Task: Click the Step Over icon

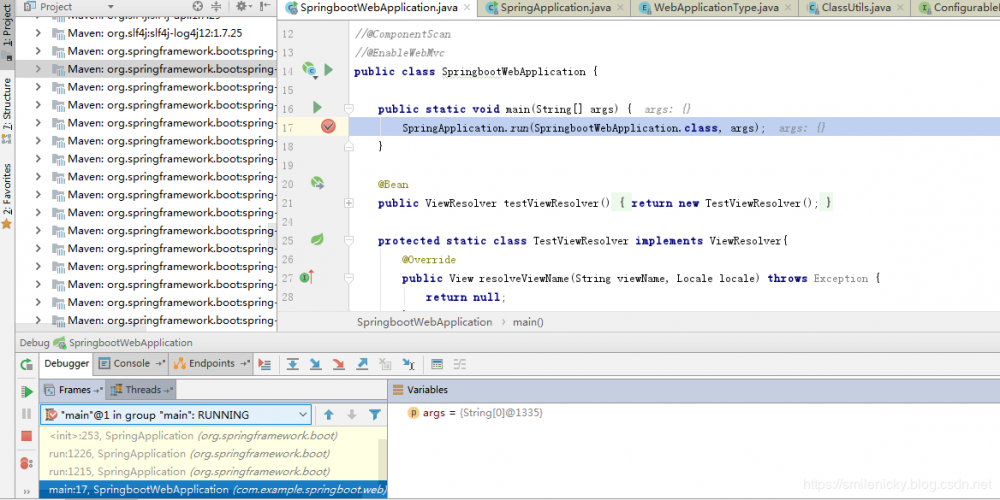Action: click(293, 364)
